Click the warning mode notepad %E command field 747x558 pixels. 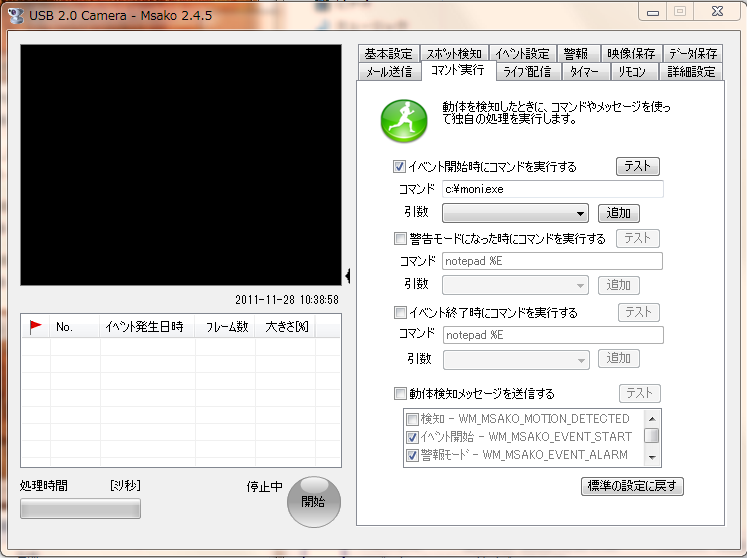pos(552,261)
